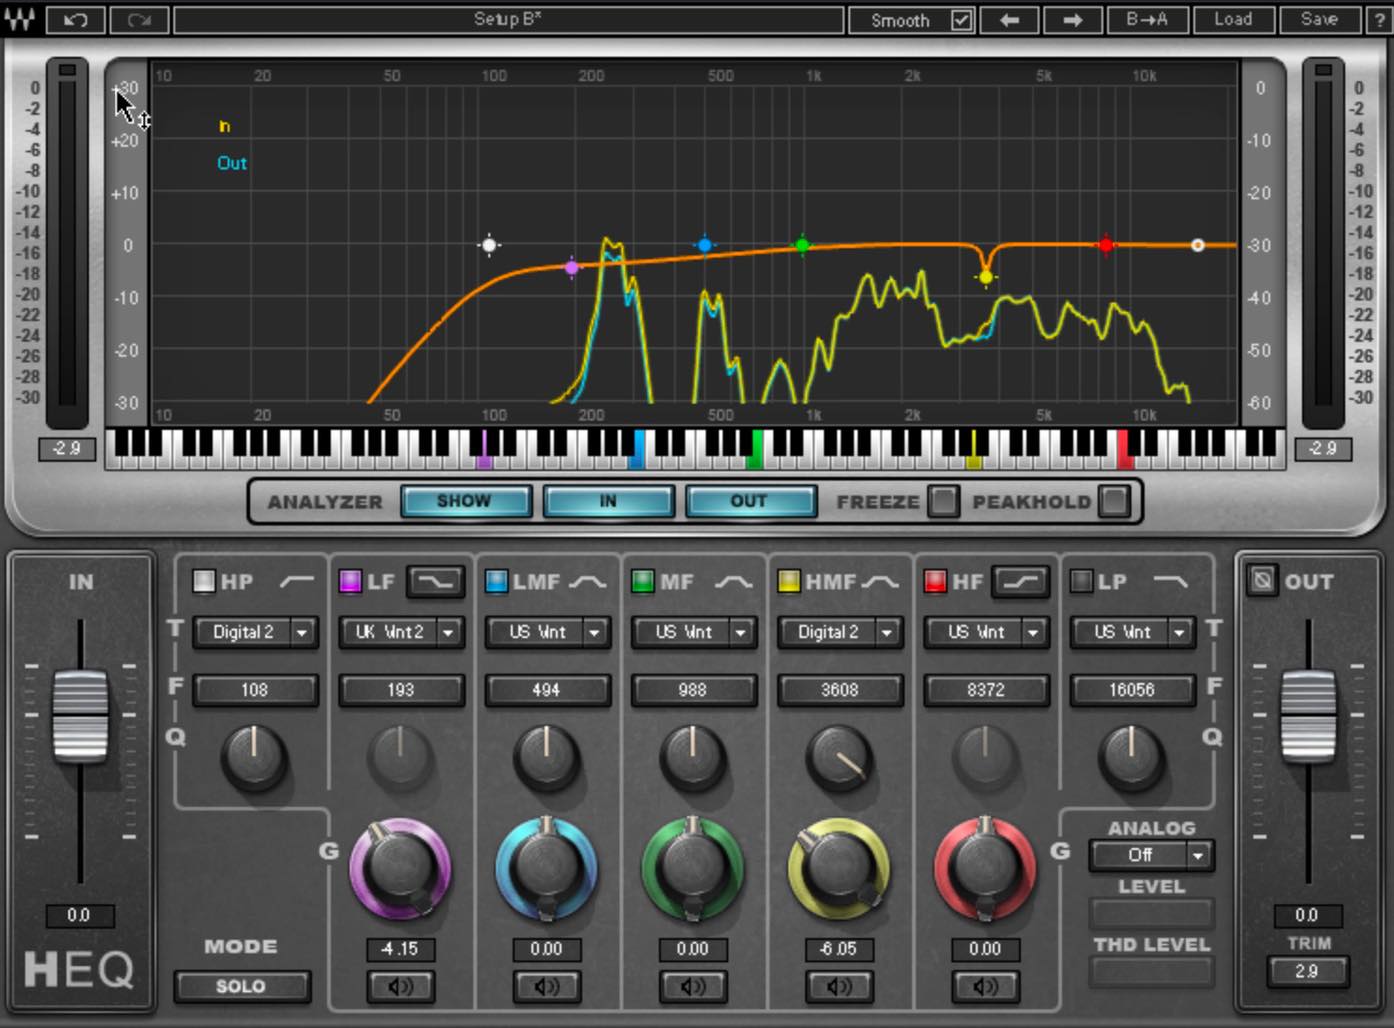Click HMF frequency field 3608

pyautogui.click(x=840, y=690)
